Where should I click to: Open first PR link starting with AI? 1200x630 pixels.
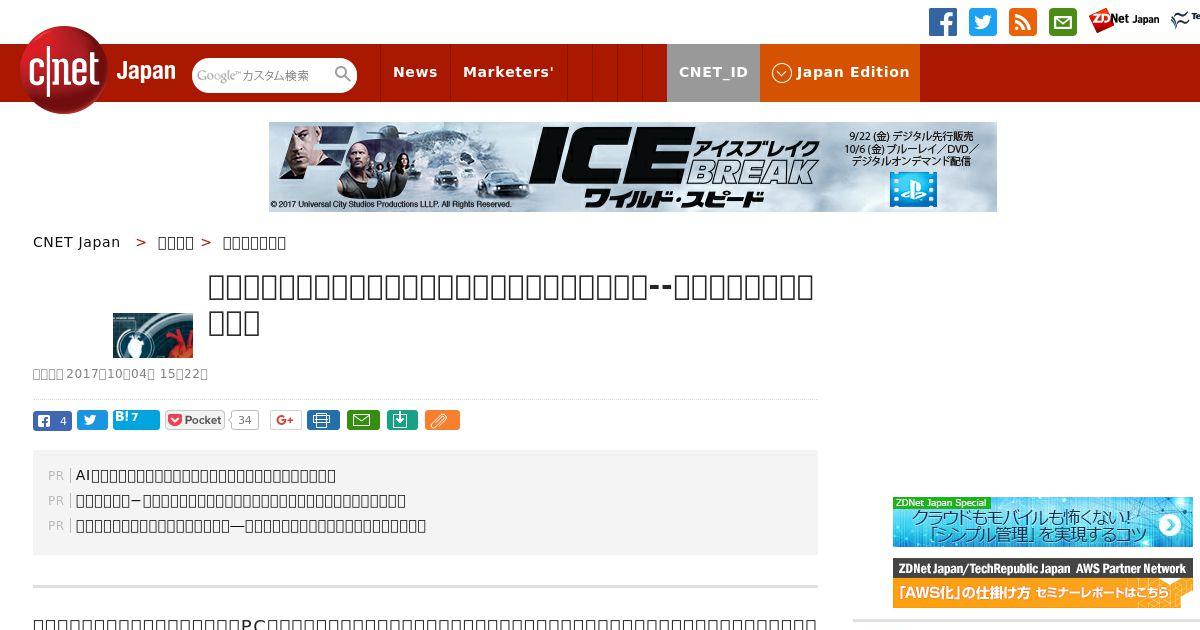click(206, 475)
